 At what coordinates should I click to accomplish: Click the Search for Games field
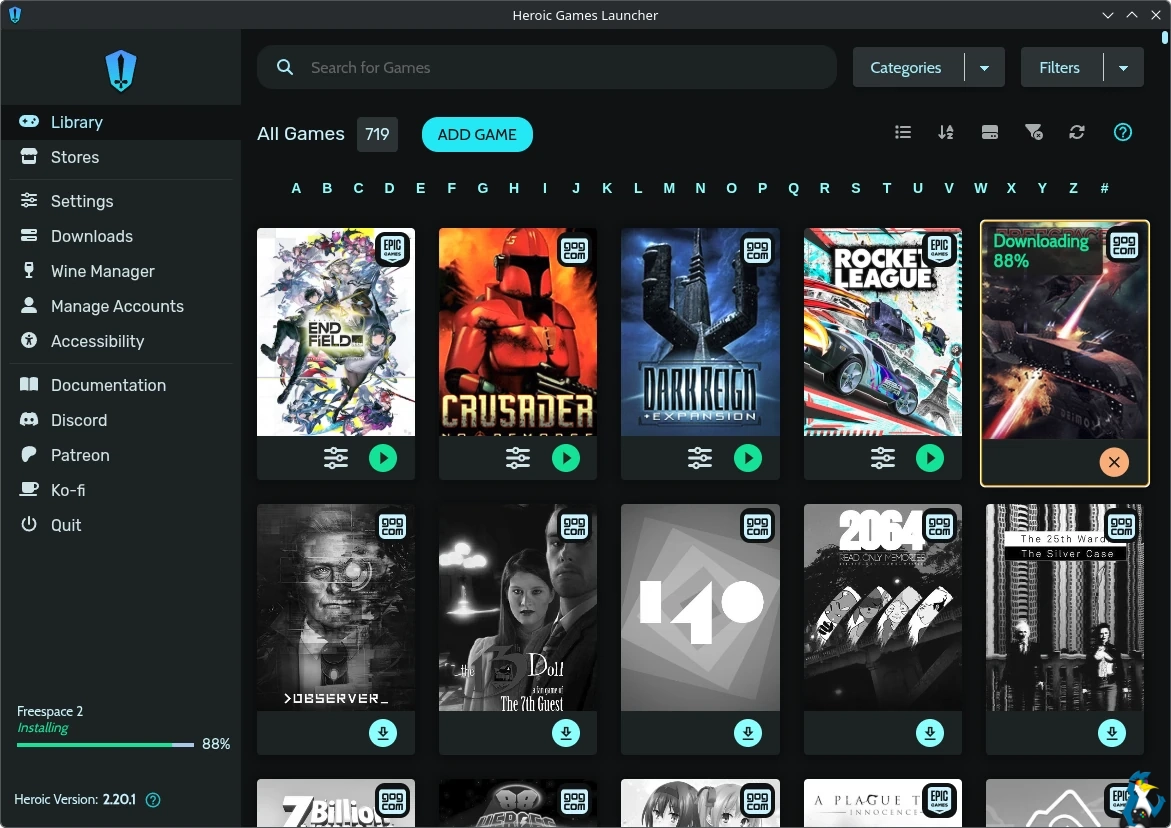(x=560, y=68)
